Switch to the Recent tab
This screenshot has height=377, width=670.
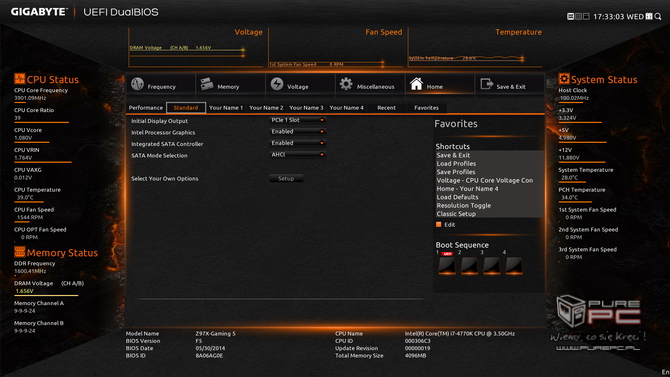(386, 108)
